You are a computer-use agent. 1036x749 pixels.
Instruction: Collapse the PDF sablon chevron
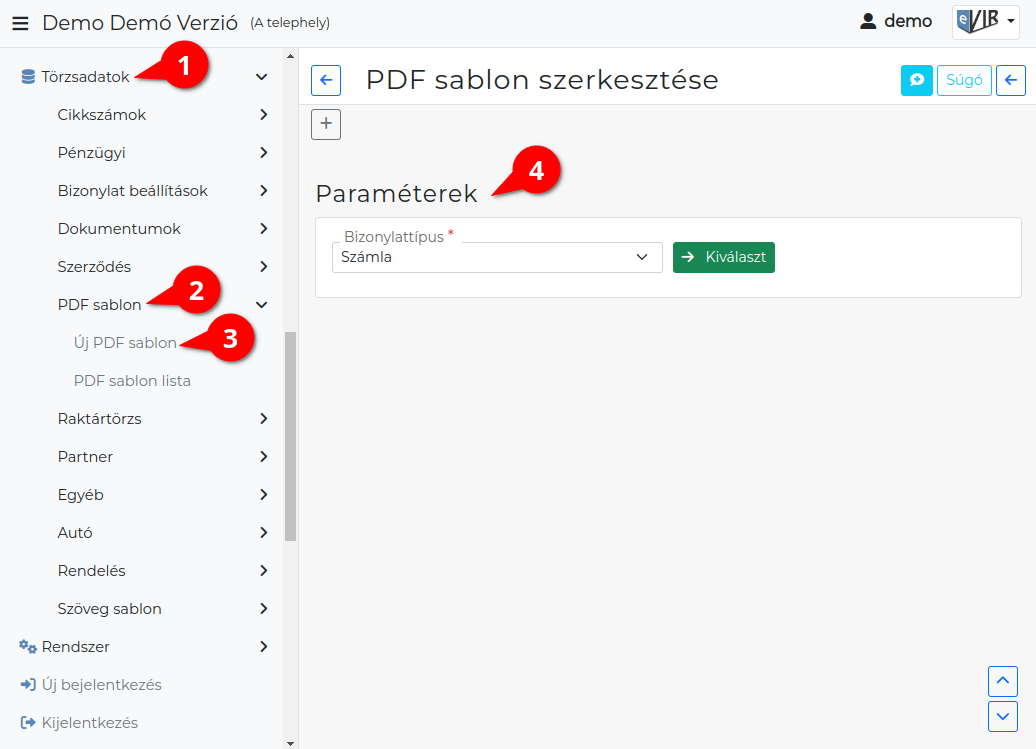[x=262, y=305]
